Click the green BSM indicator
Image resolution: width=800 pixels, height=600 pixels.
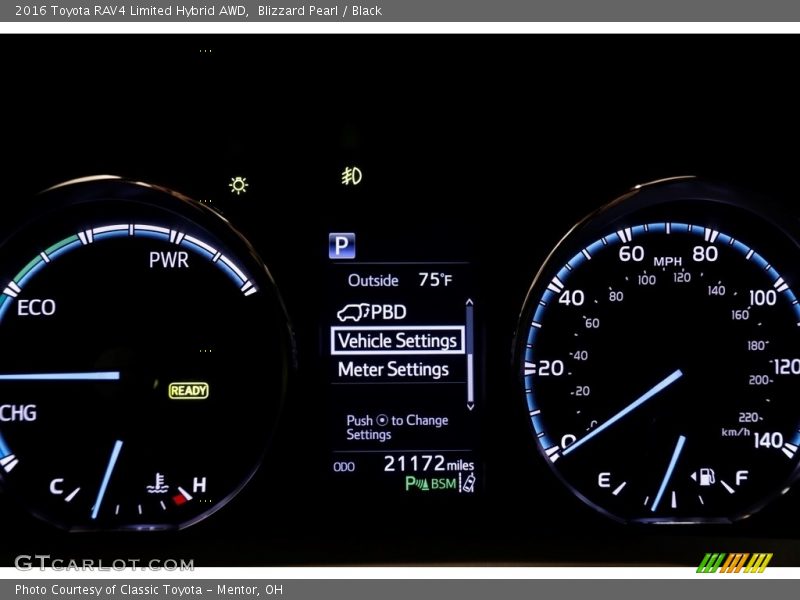(x=444, y=484)
